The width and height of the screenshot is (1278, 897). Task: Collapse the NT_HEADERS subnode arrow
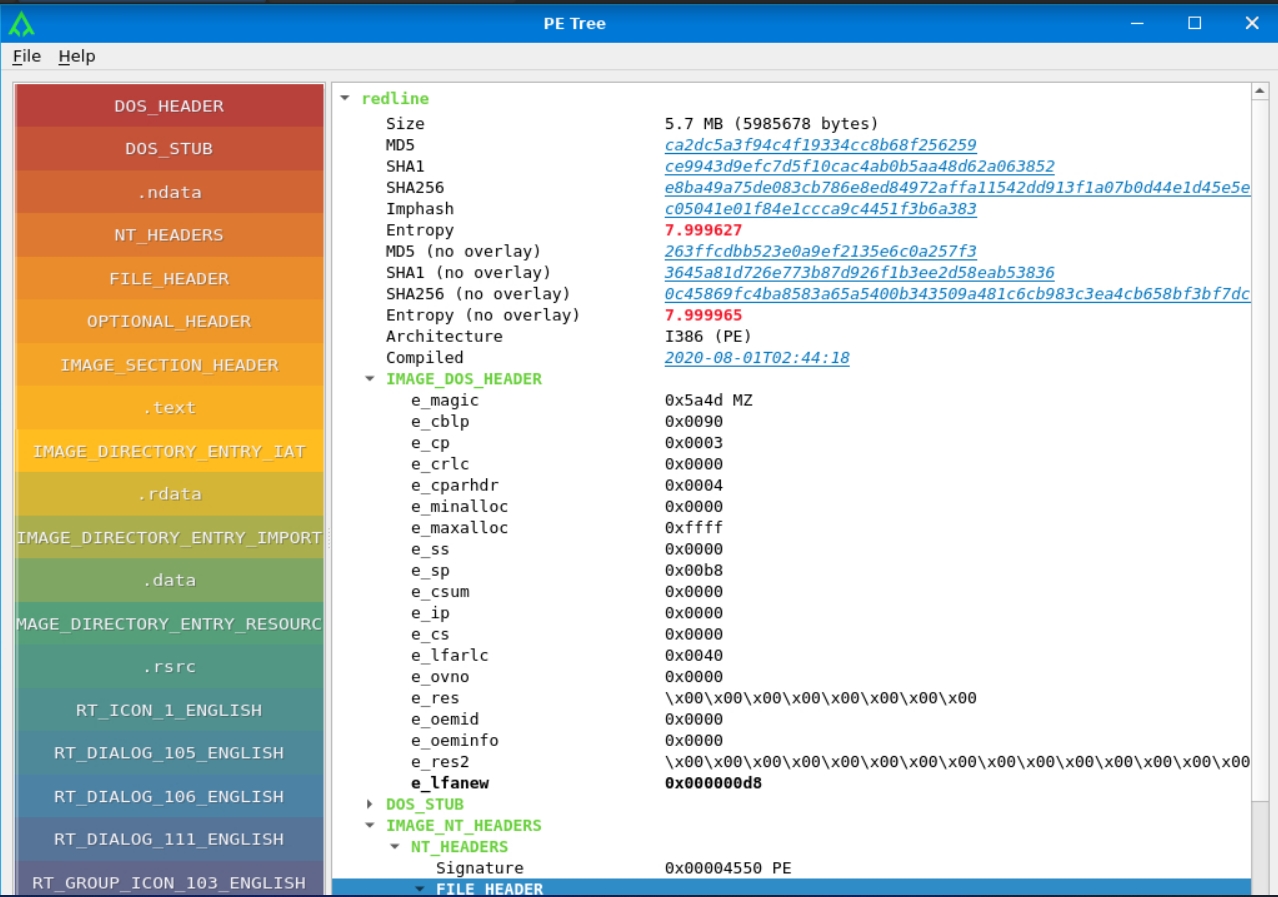click(x=395, y=847)
